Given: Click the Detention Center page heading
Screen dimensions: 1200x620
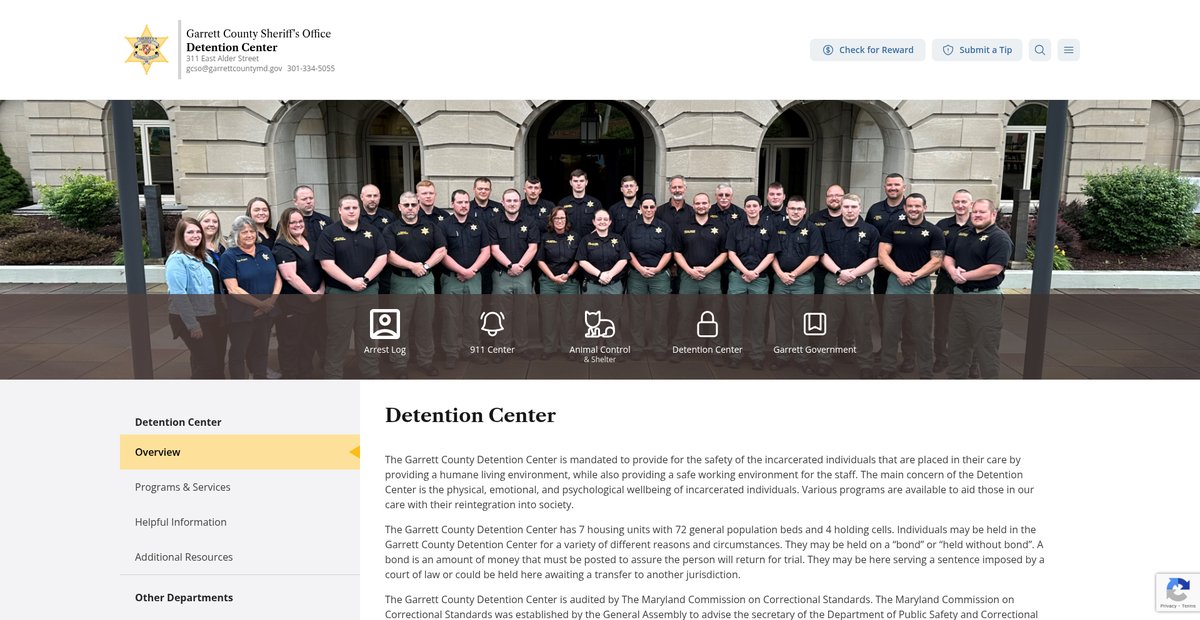Looking at the screenshot, I should pos(470,415).
